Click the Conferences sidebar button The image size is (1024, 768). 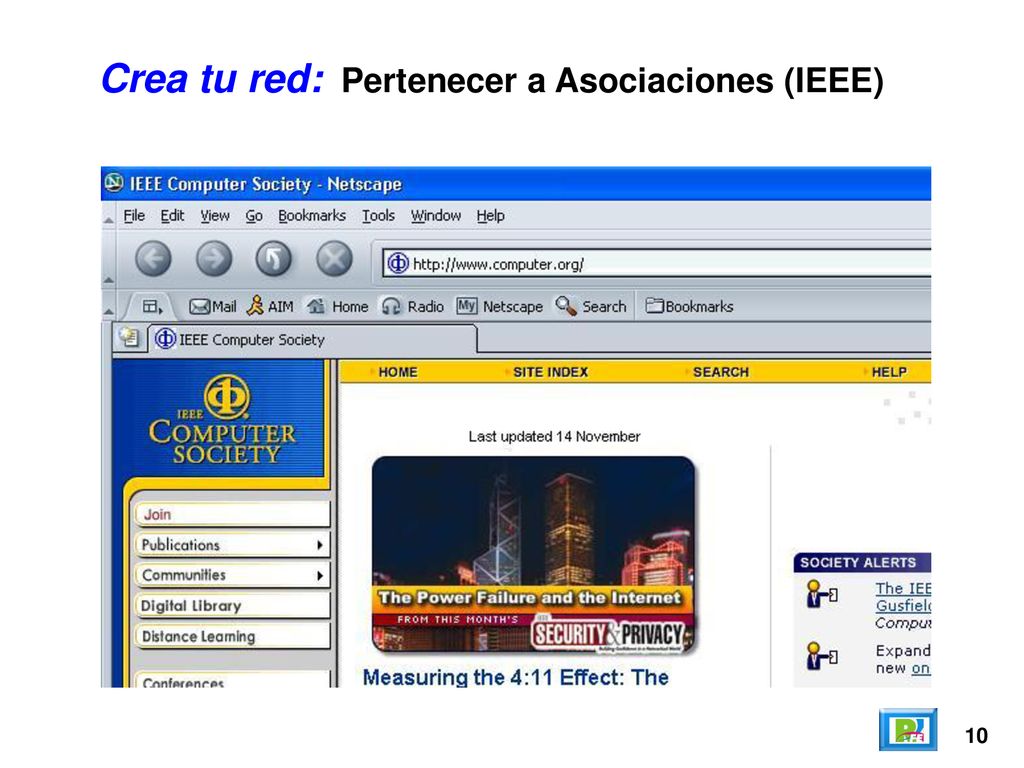(232, 679)
